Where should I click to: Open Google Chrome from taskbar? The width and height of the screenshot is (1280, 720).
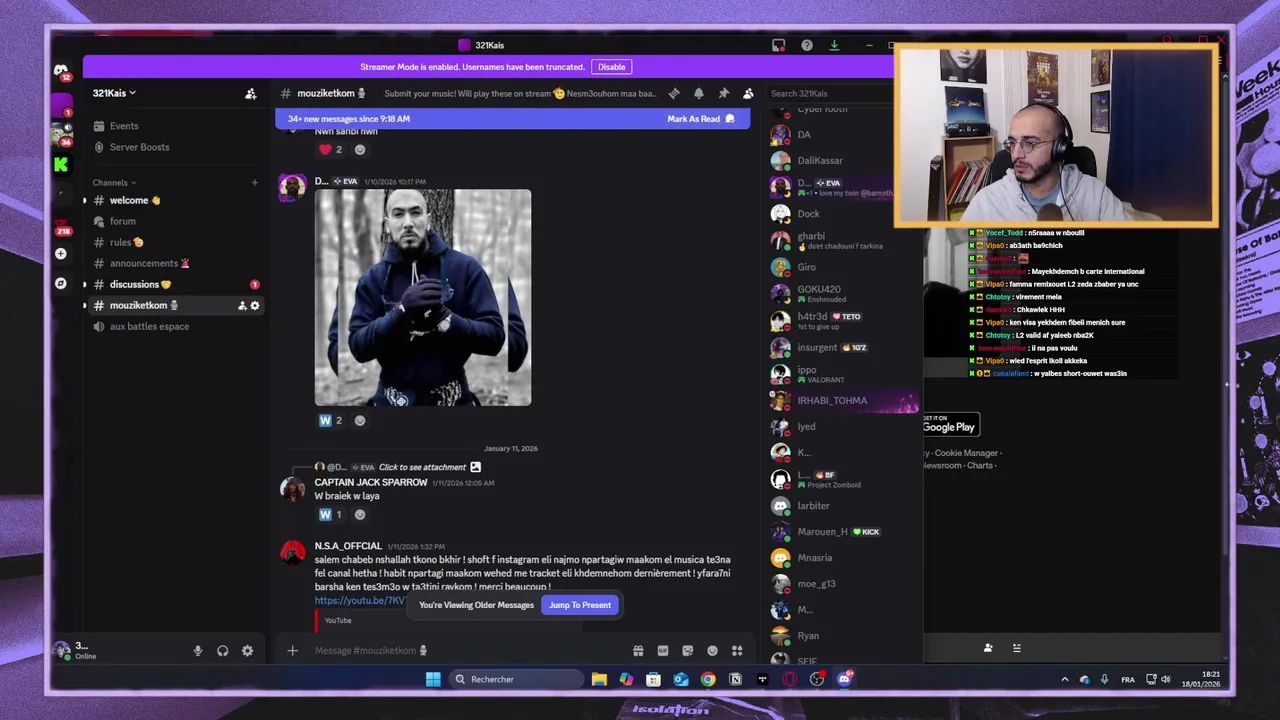(x=708, y=680)
